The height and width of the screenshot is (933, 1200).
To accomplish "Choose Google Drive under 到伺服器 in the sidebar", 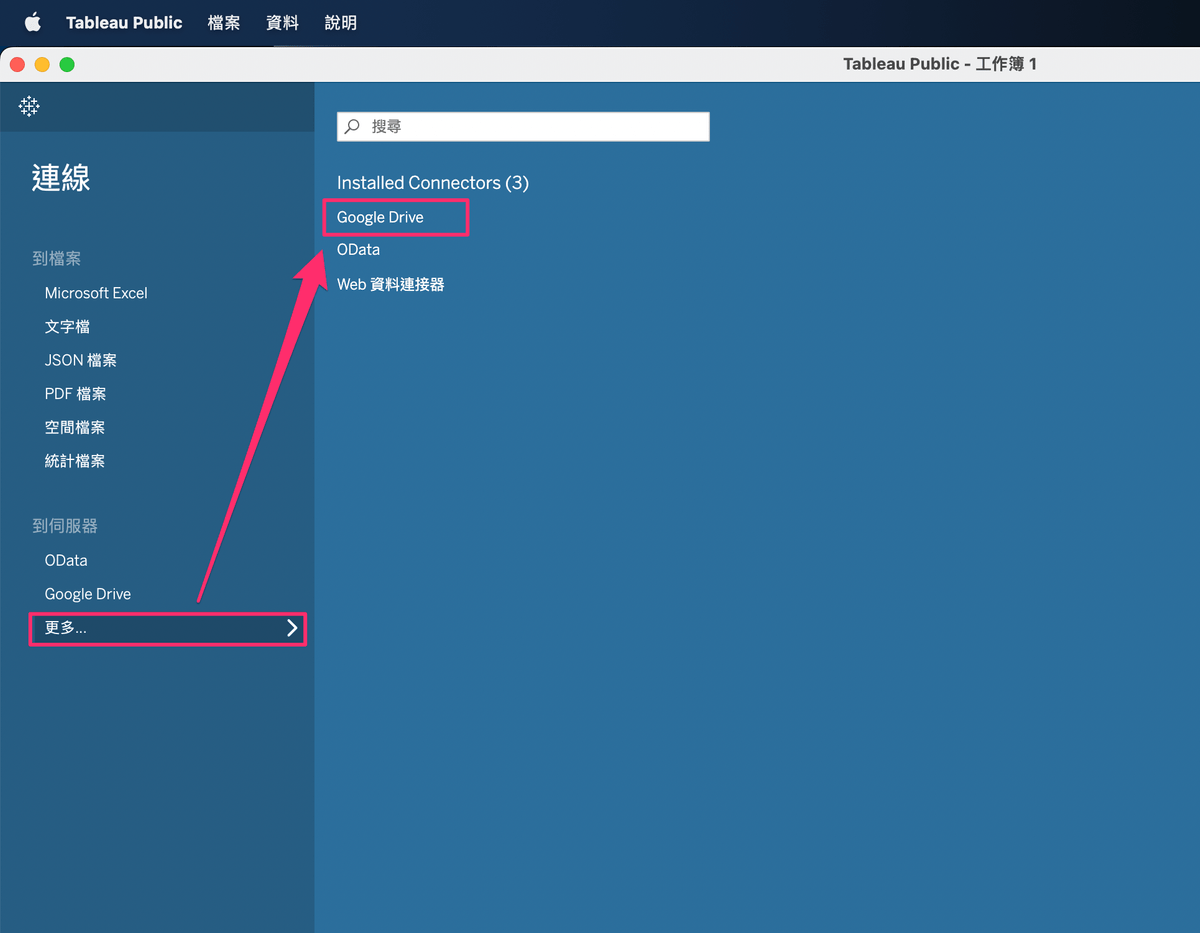I will tap(88, 594).
